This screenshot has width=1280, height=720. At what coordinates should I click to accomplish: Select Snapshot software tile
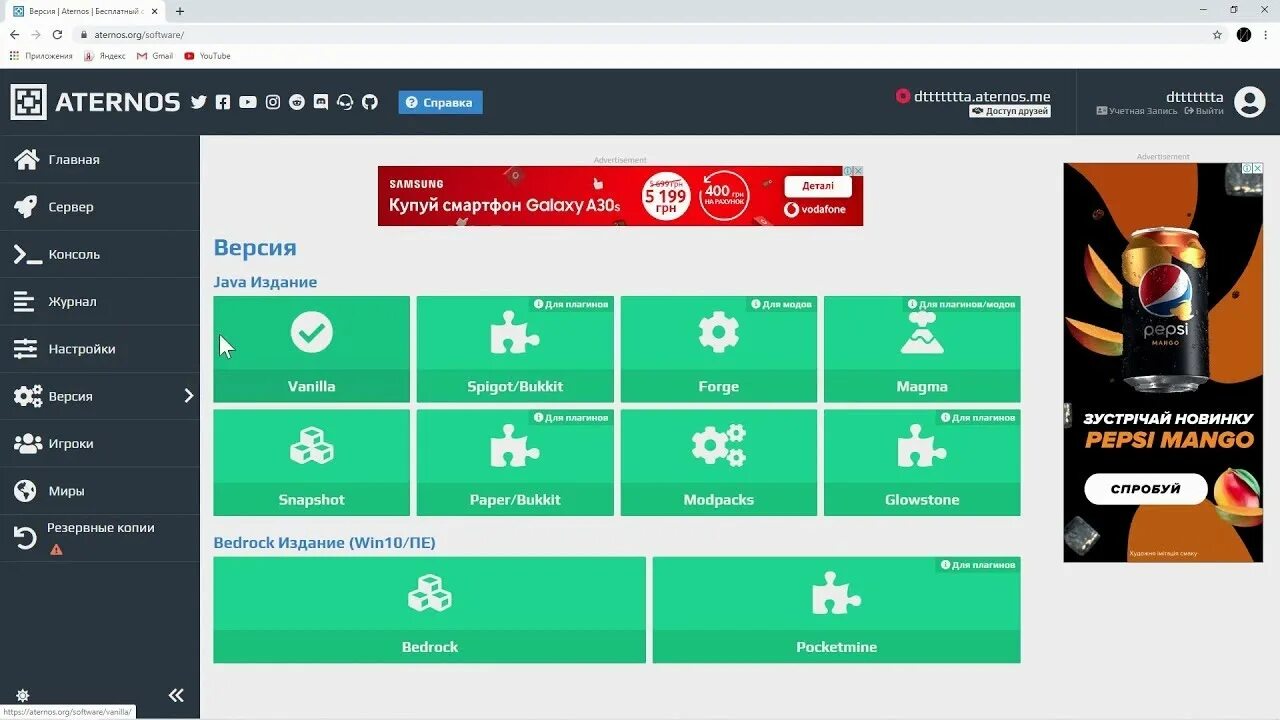312,463
